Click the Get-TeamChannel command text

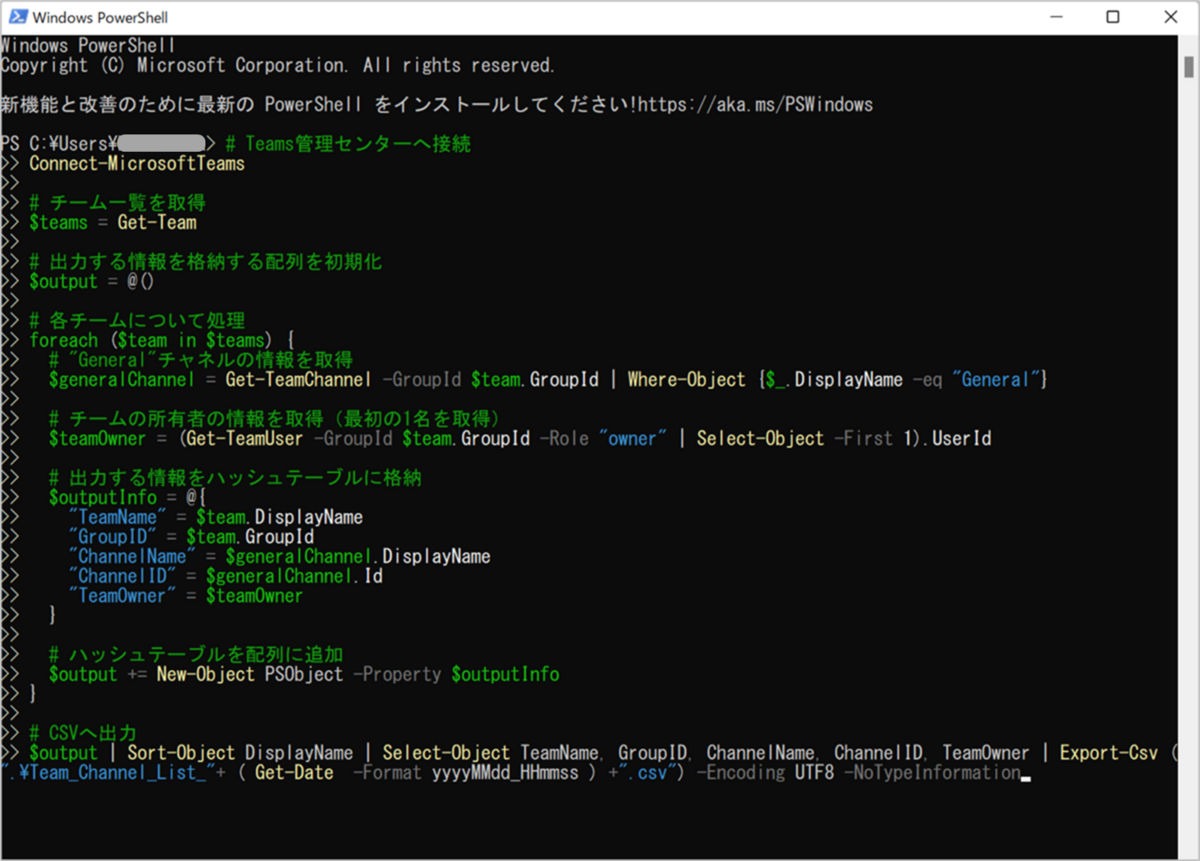[299, 379]
